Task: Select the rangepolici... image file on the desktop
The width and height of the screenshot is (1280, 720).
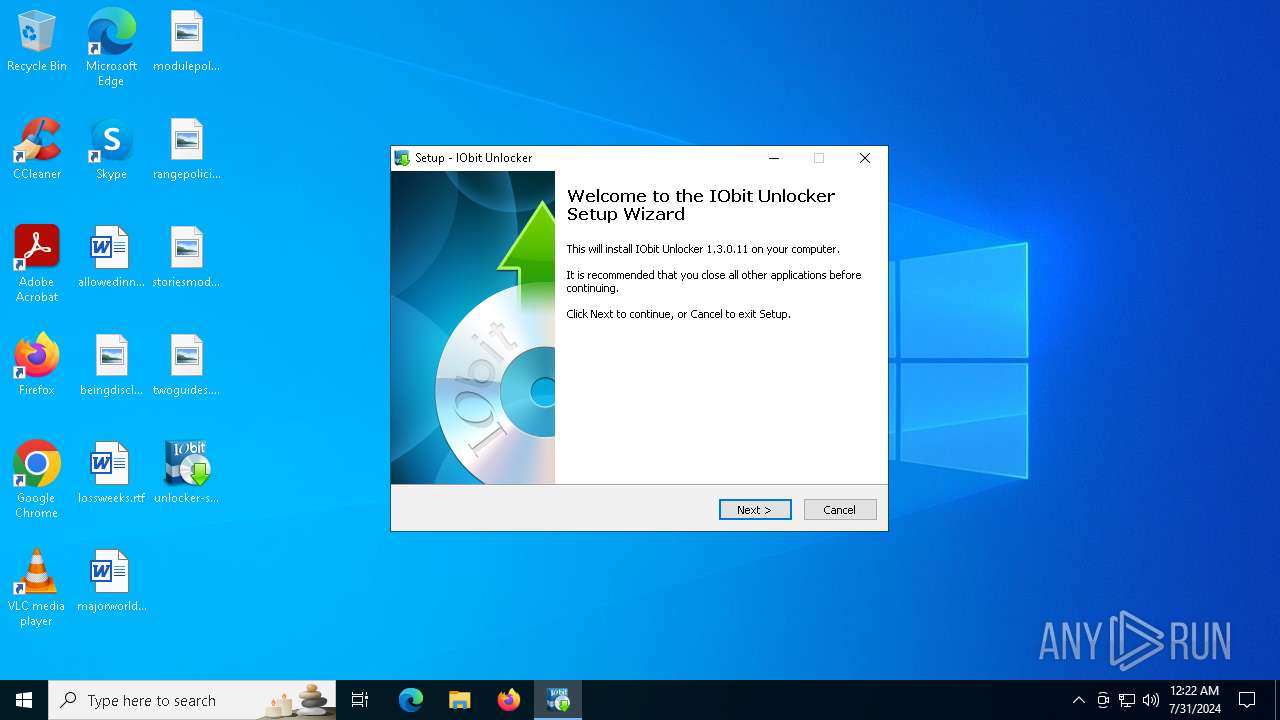Action: [186, 150]
